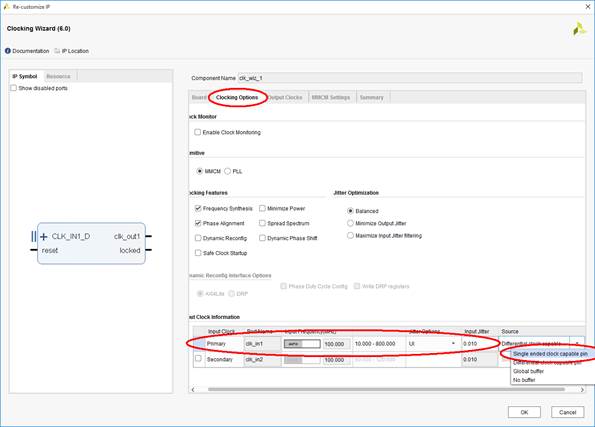Click the window icon in title bar
Screen dimensions: 595x427
tap(6, 6)
